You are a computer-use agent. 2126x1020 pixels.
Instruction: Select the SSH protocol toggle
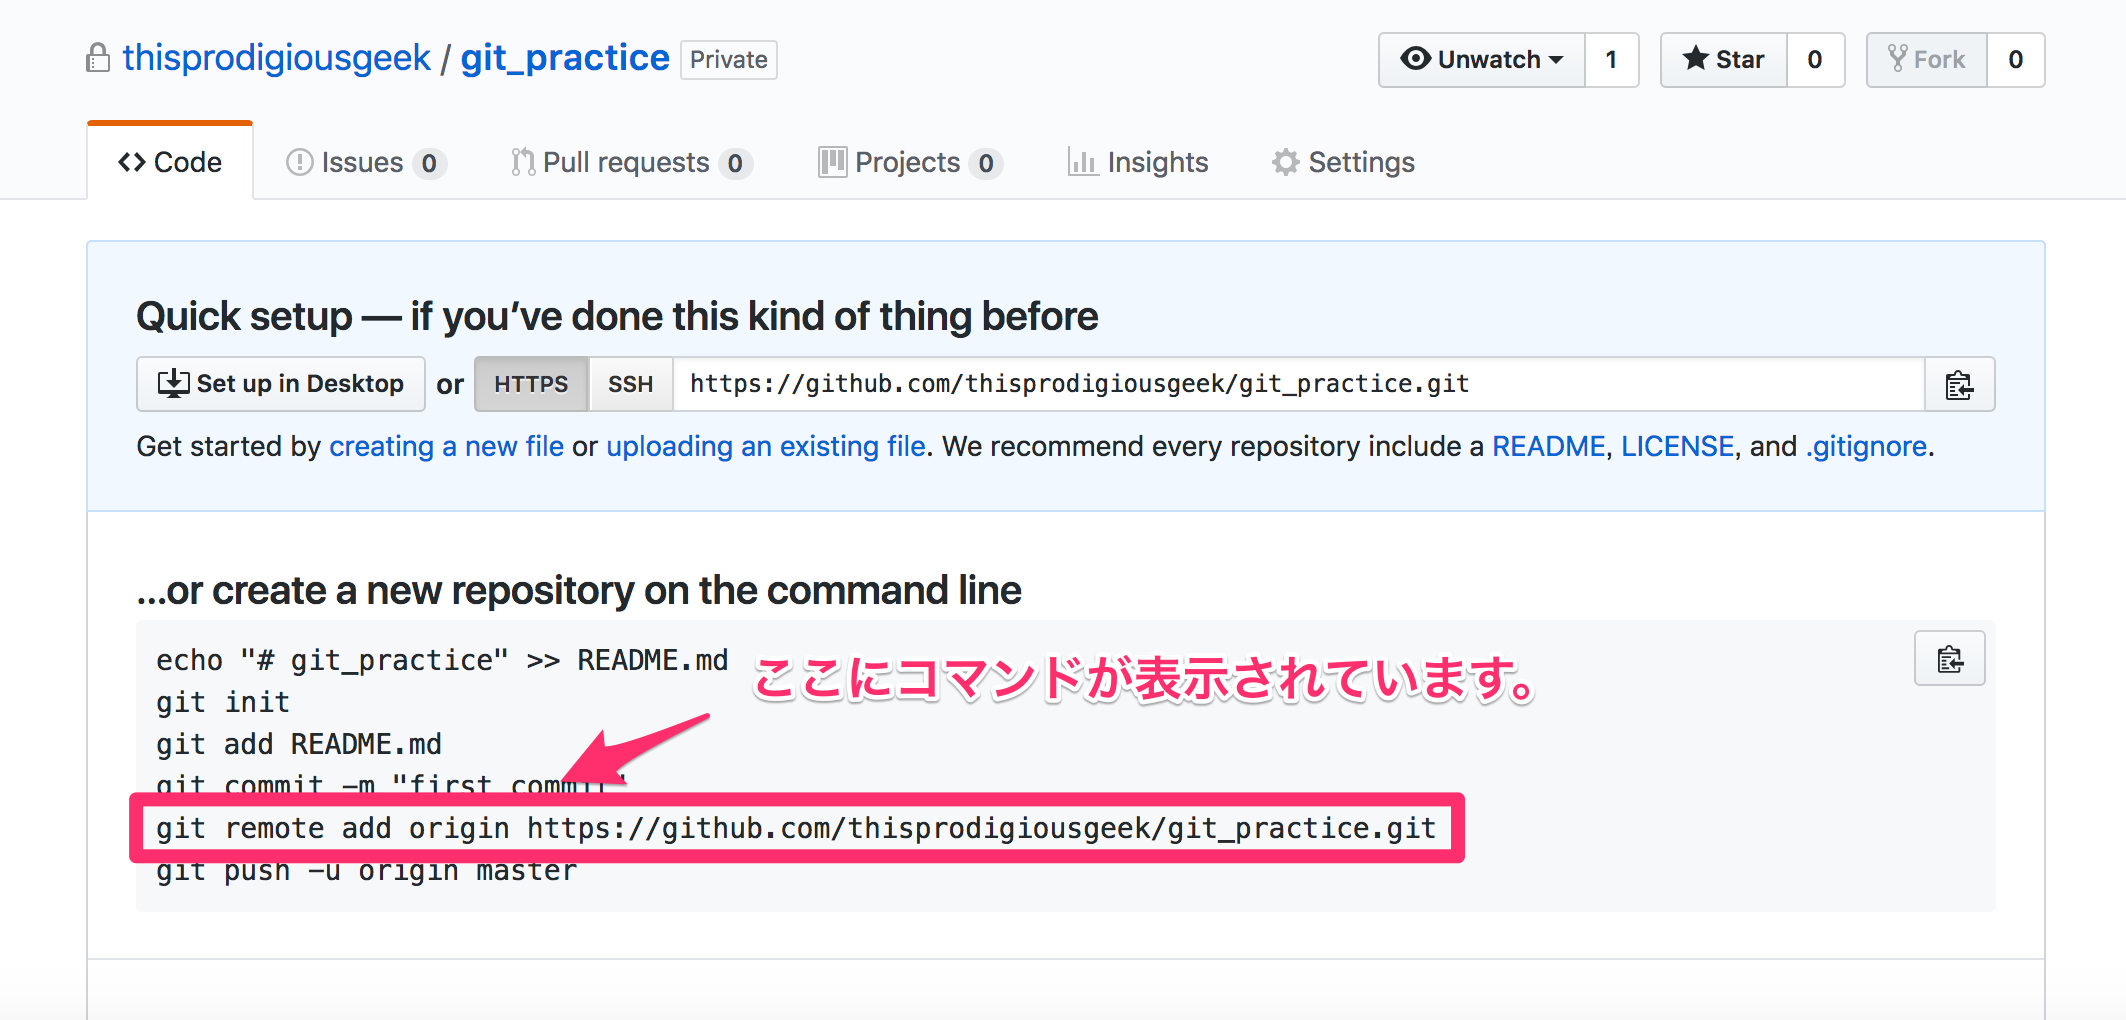[x=630, y=384]
